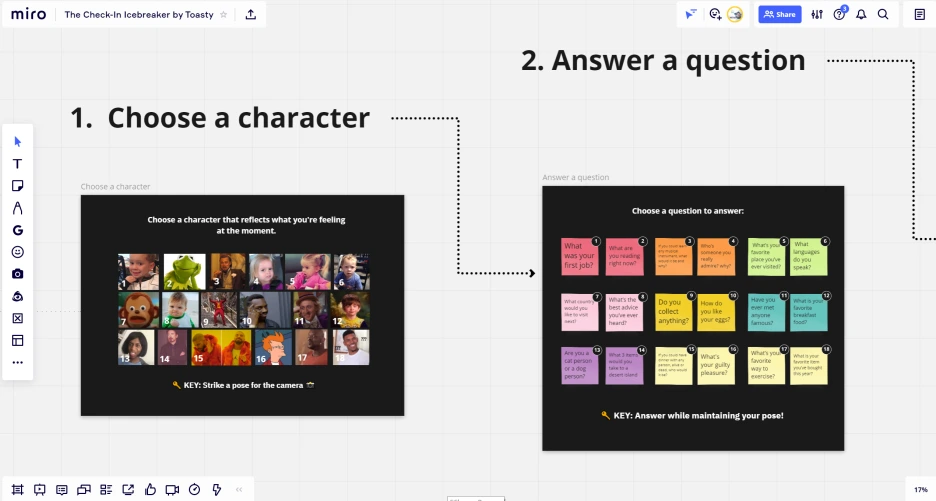Image resolution: width=936 pixels, height=501 pixels.
Task: Select sticky 'Do you collect anything?'
Action: 674,311
